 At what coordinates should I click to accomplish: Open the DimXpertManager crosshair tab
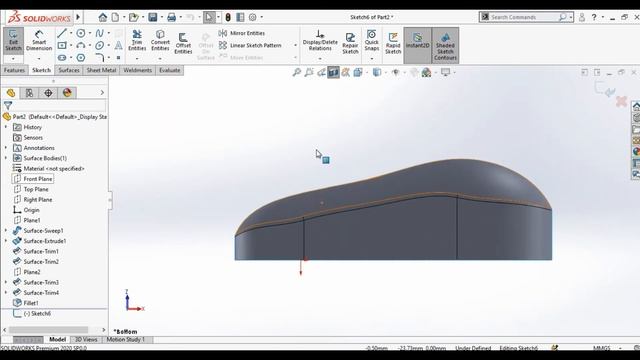coord(48,93)
